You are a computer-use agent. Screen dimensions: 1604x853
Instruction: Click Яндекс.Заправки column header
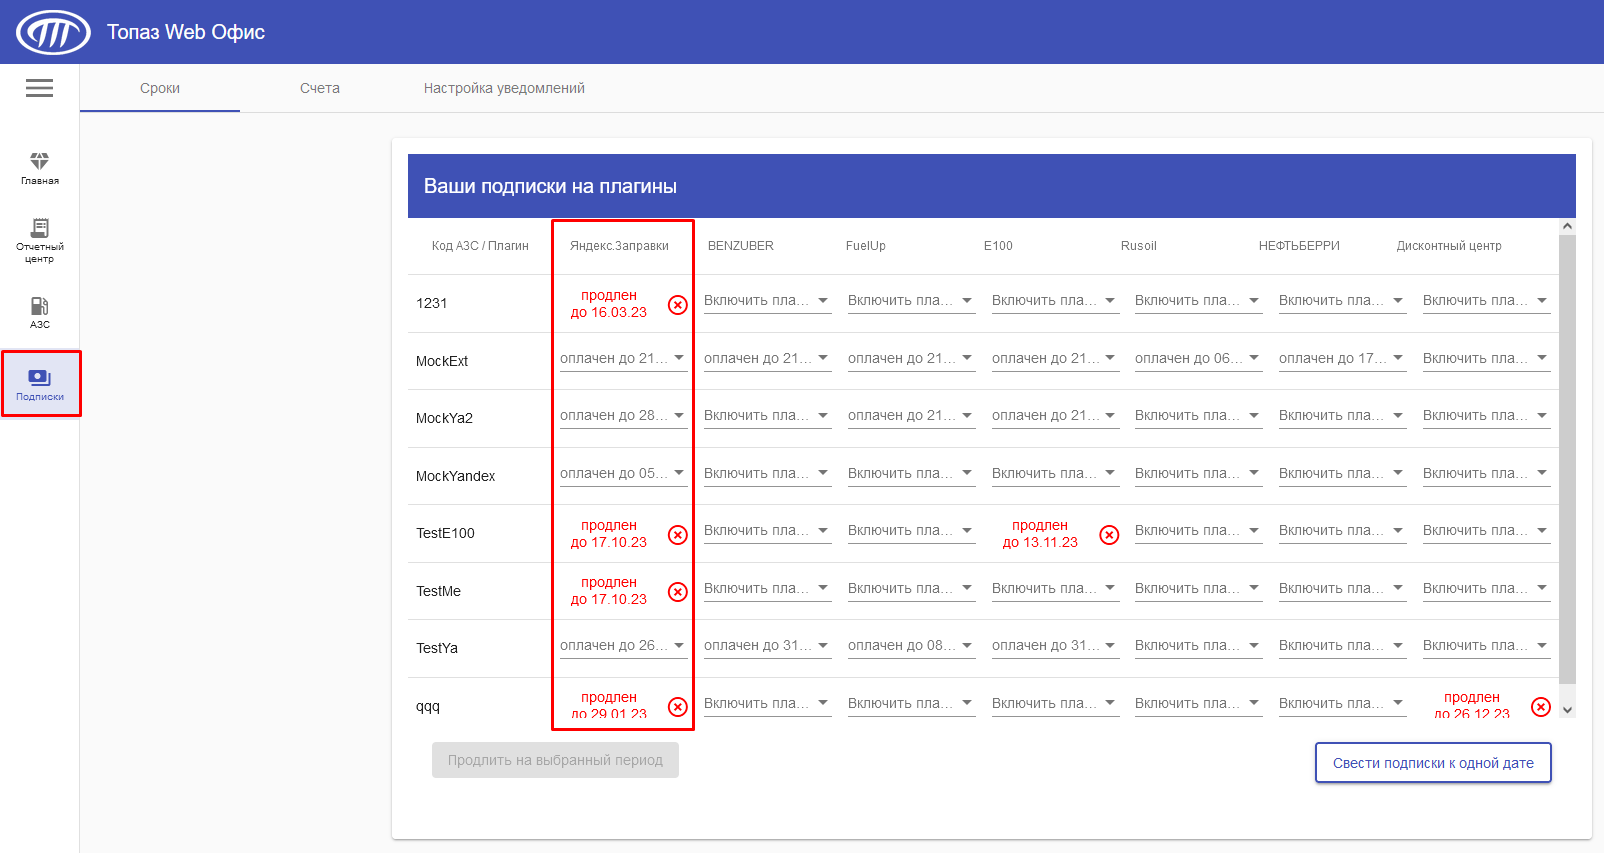click(619, 246)
